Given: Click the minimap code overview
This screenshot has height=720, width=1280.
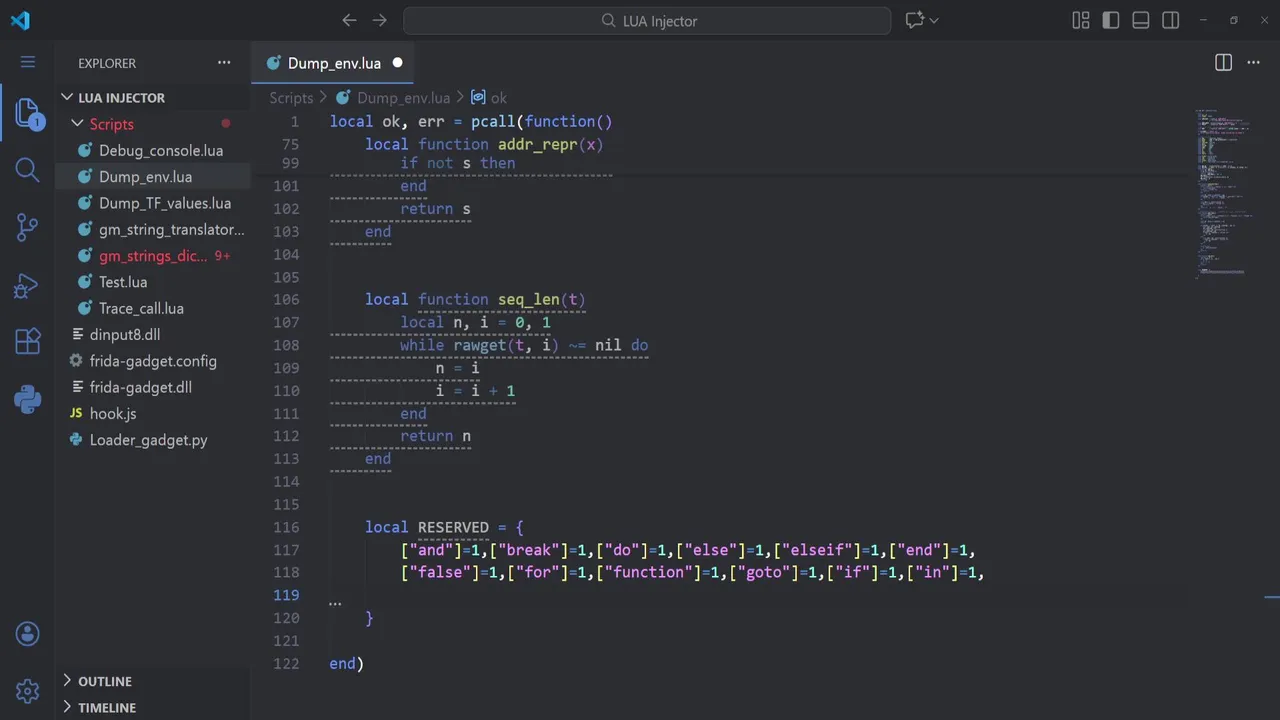Looking at the screenshot, I should 1222,190.
